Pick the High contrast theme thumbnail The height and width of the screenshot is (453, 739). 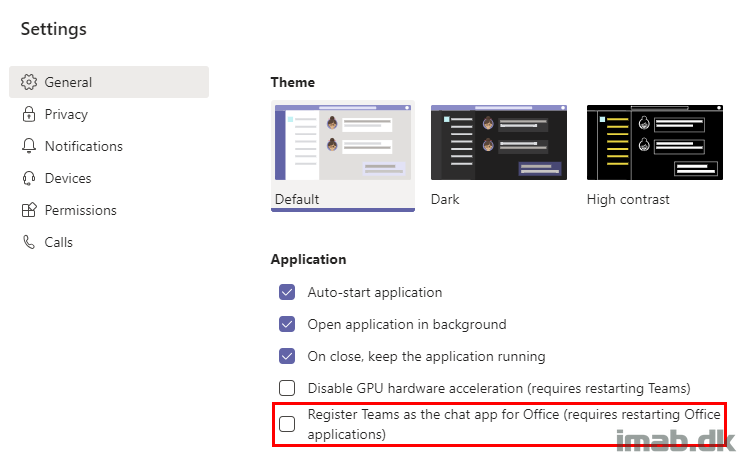655,142
